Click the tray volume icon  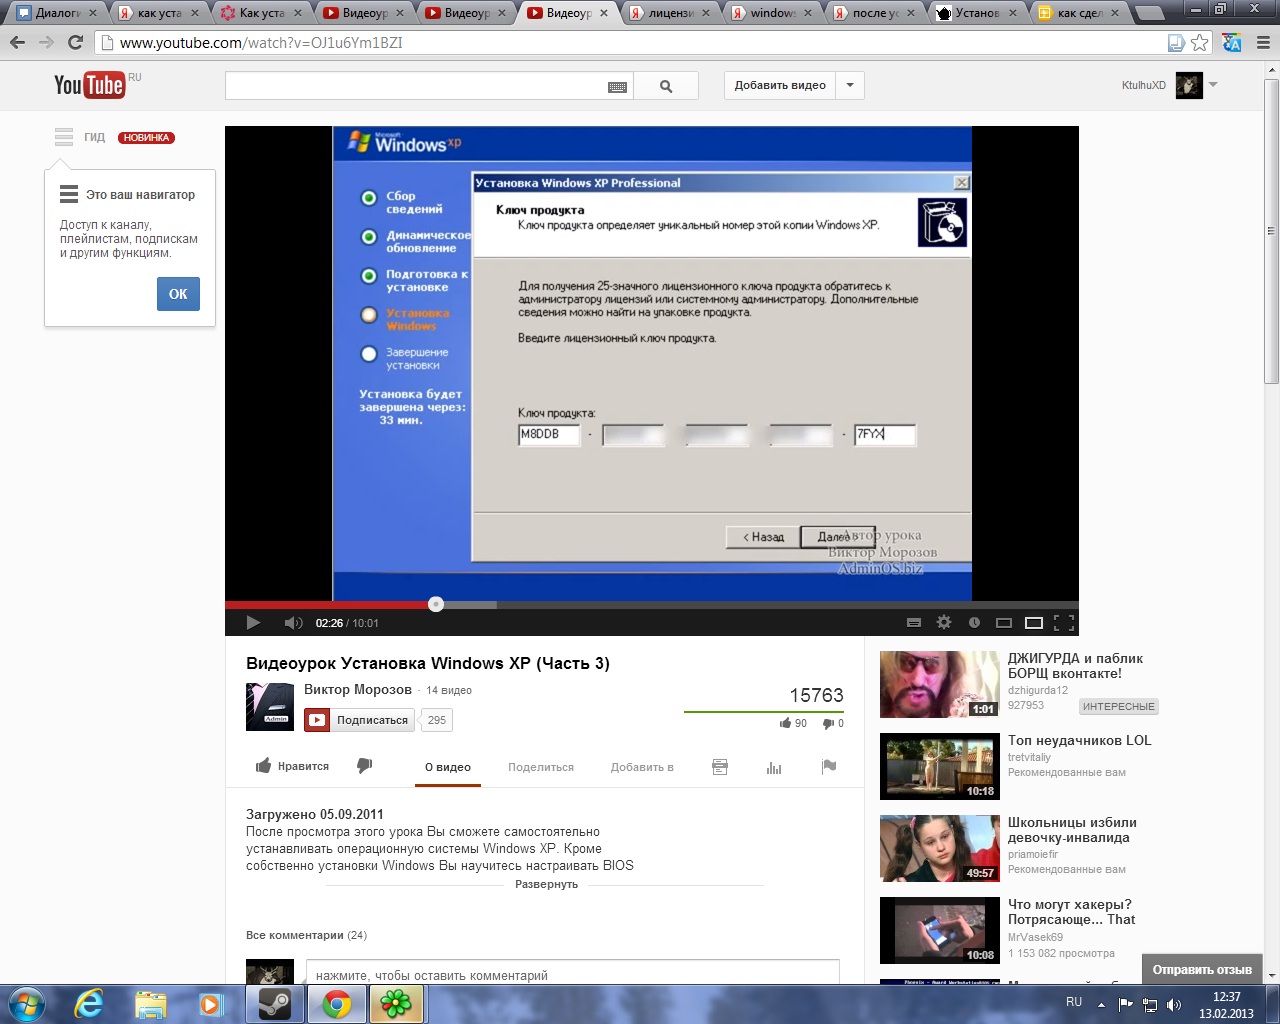(x=1174, y=1004)
